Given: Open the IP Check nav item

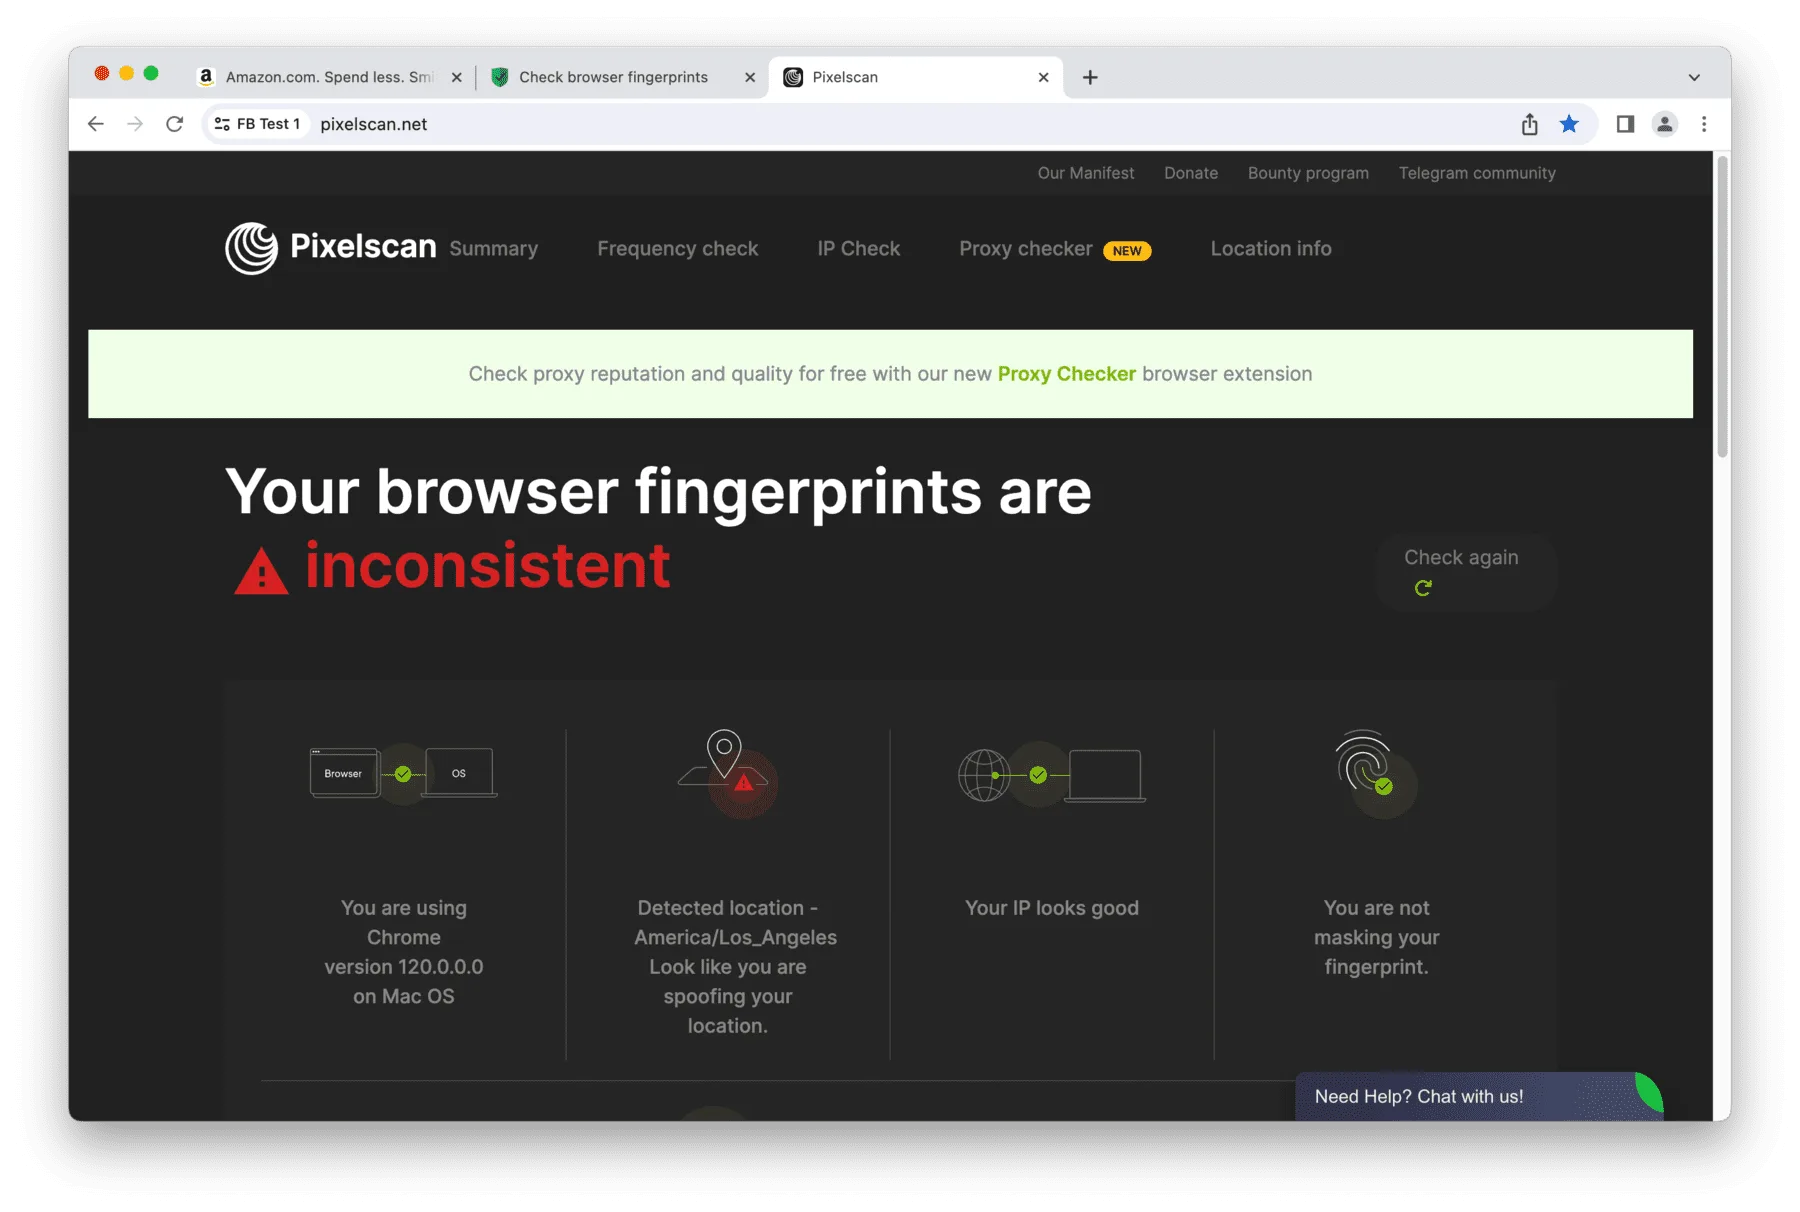Looking at the screenshot, I should point(859,248).
